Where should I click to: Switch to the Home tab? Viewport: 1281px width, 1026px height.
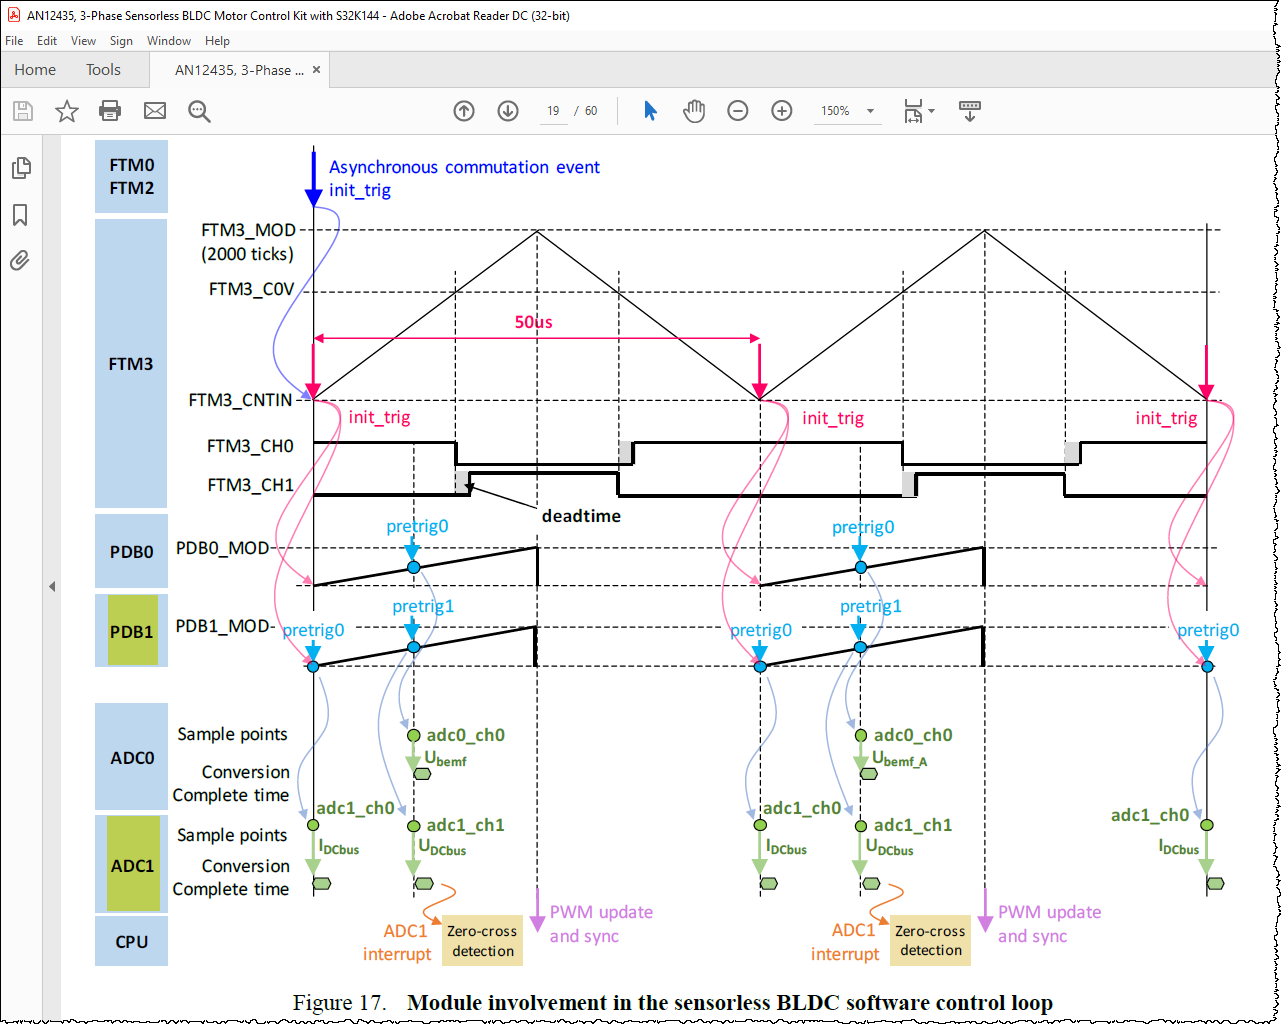(35, 70)
